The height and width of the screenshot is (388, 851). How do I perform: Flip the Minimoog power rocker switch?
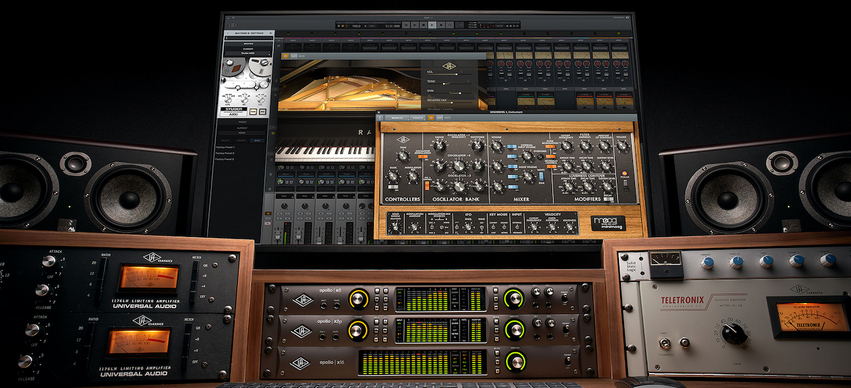coord(625,186)
